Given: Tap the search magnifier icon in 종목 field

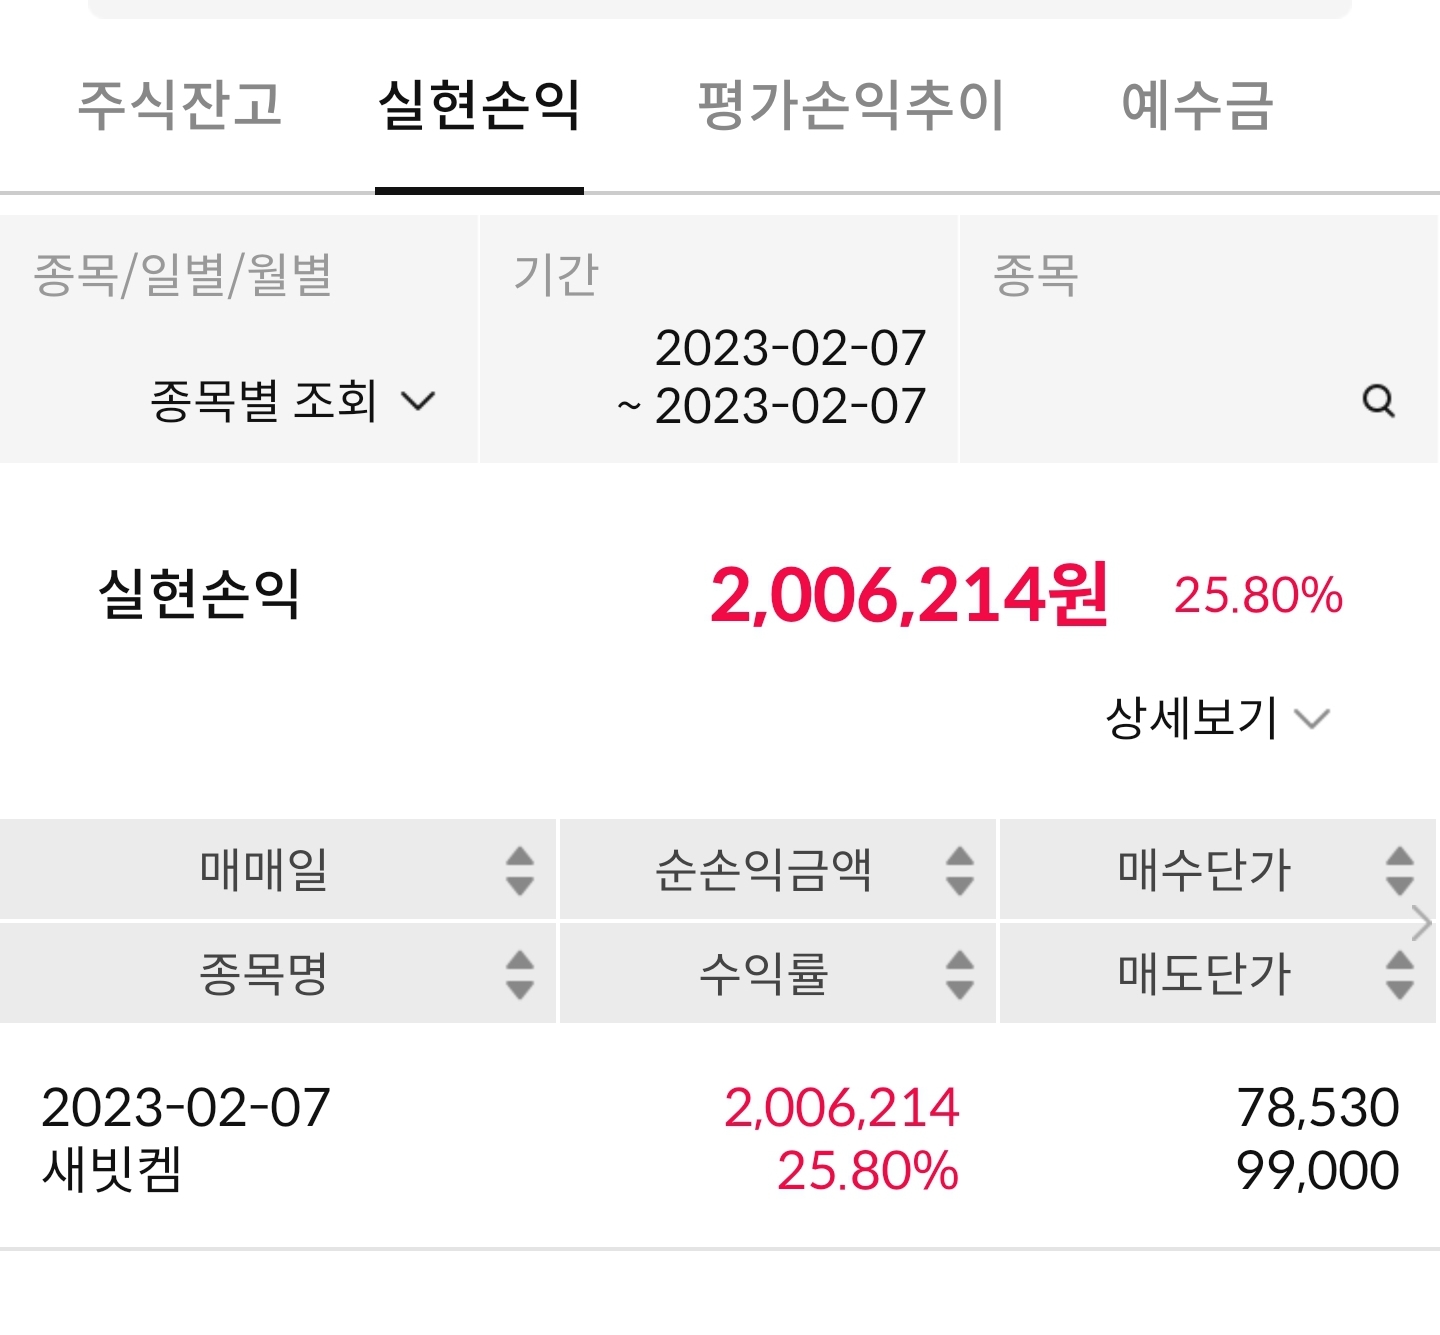Looking at the screenshot, I should [1378, 401].
